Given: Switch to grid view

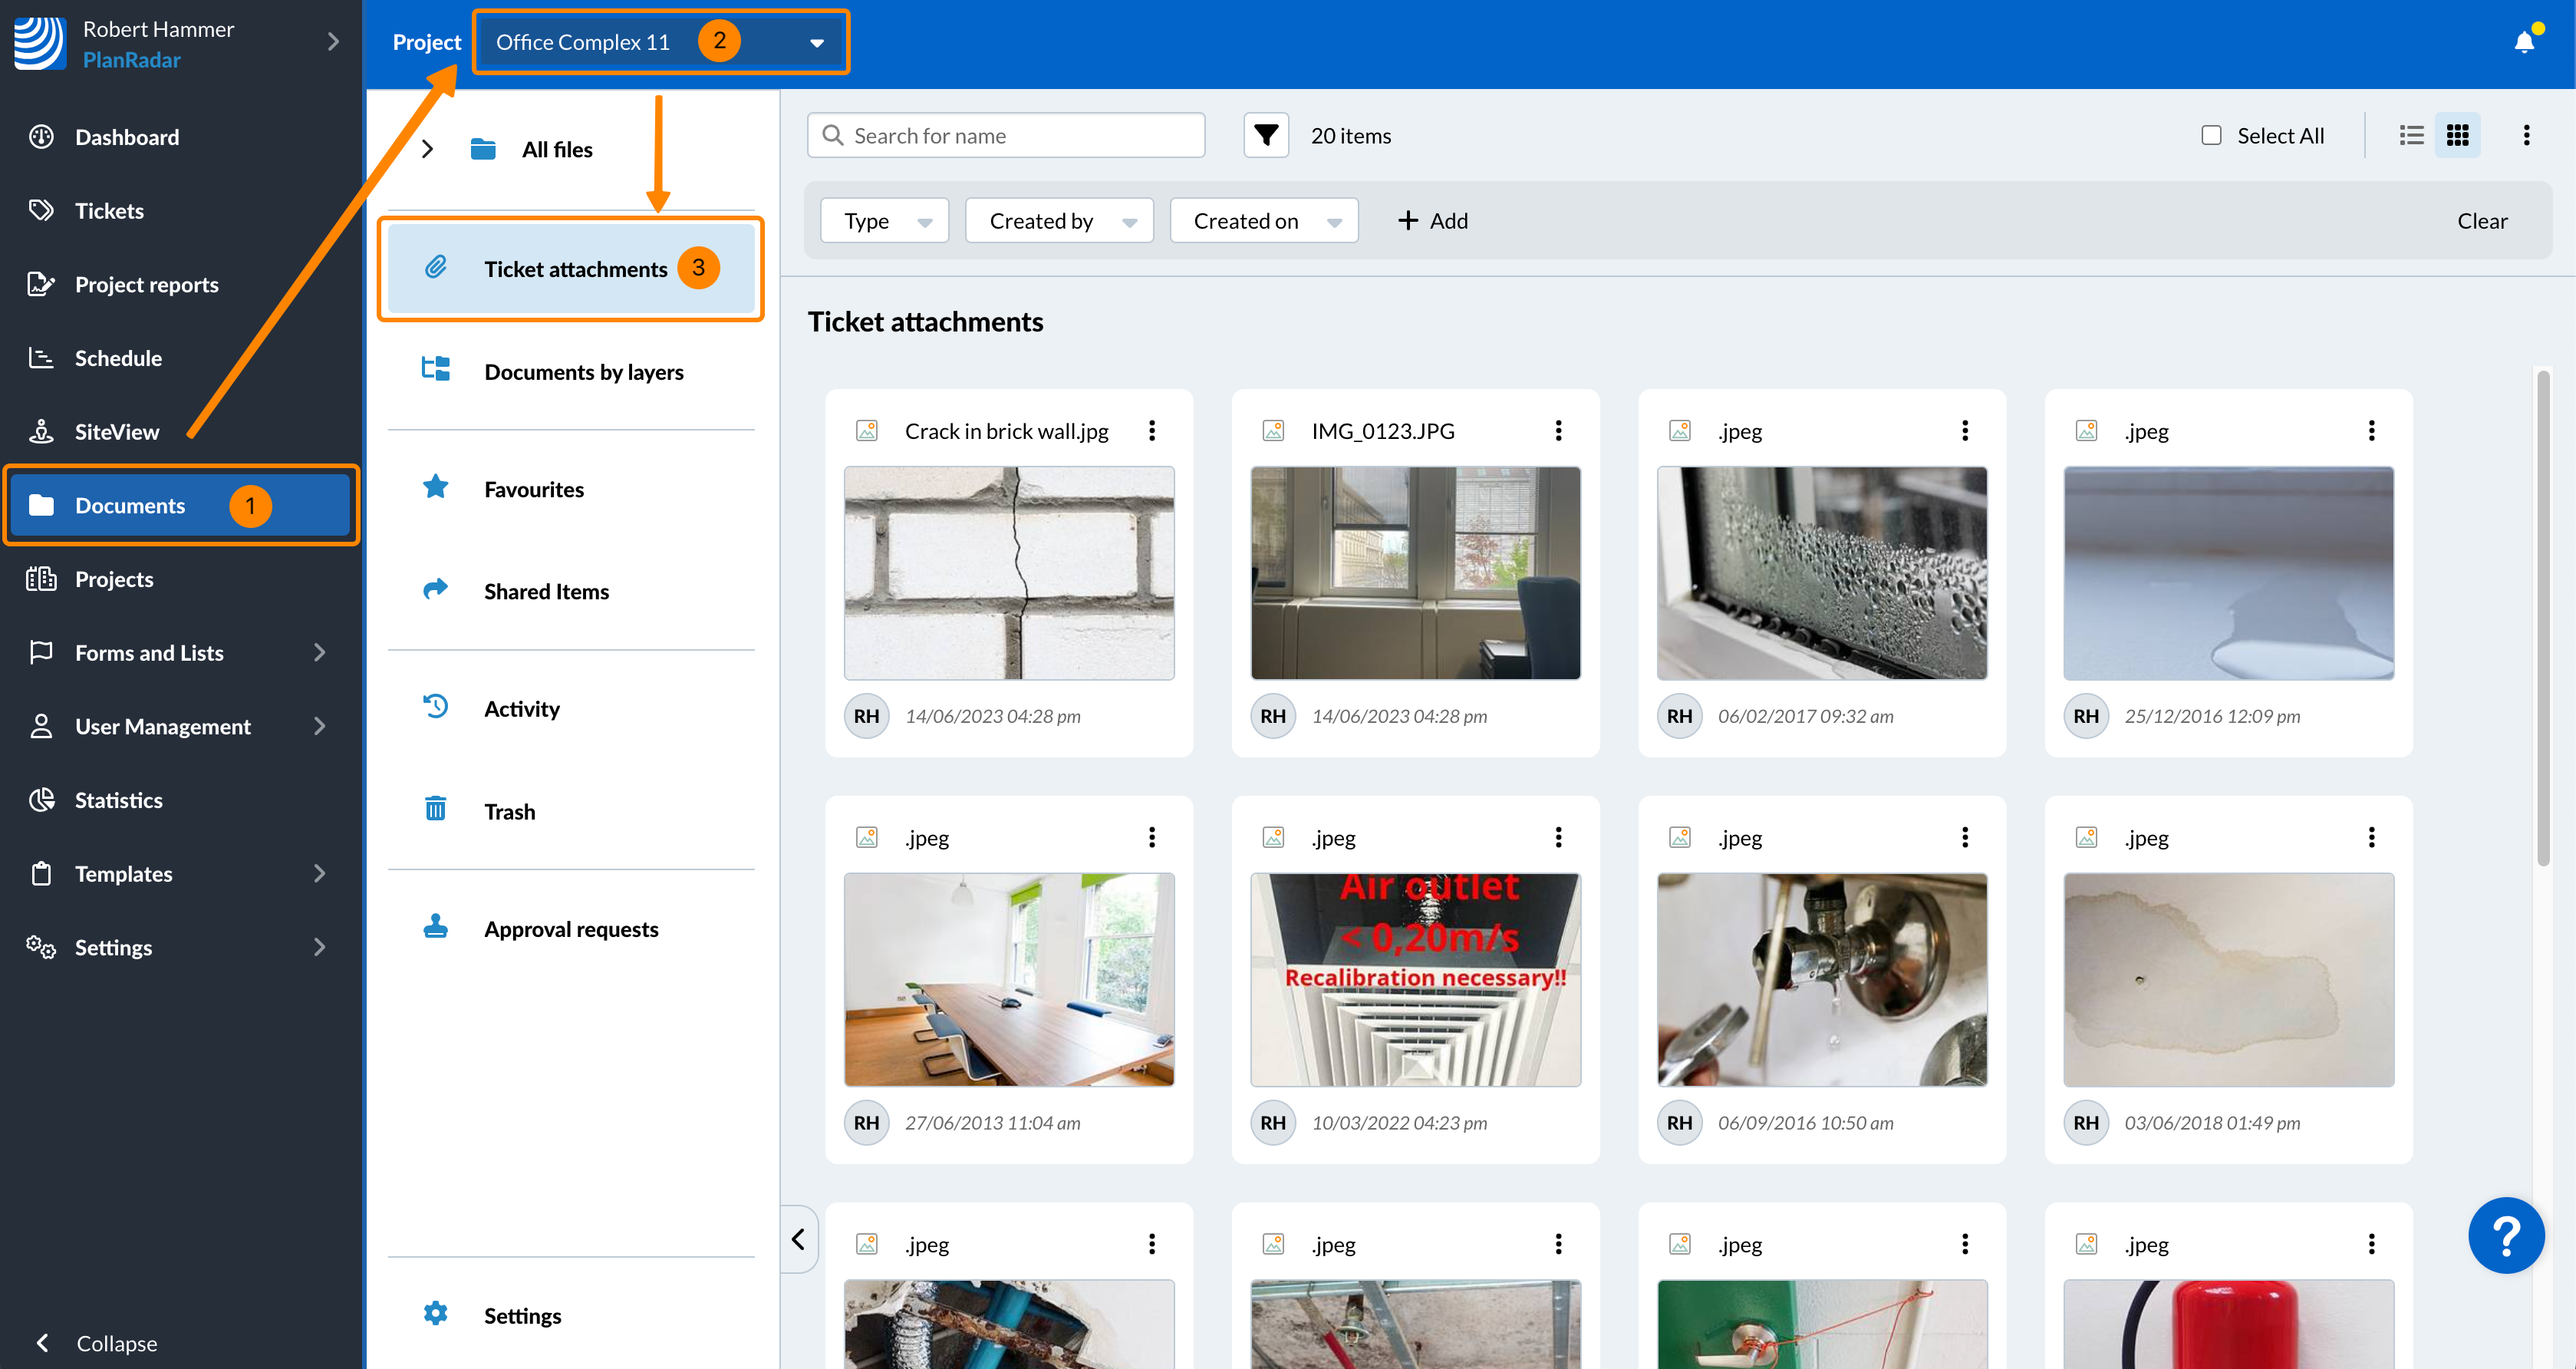Looking at the screenshot, I should (x=2457, y=135).
